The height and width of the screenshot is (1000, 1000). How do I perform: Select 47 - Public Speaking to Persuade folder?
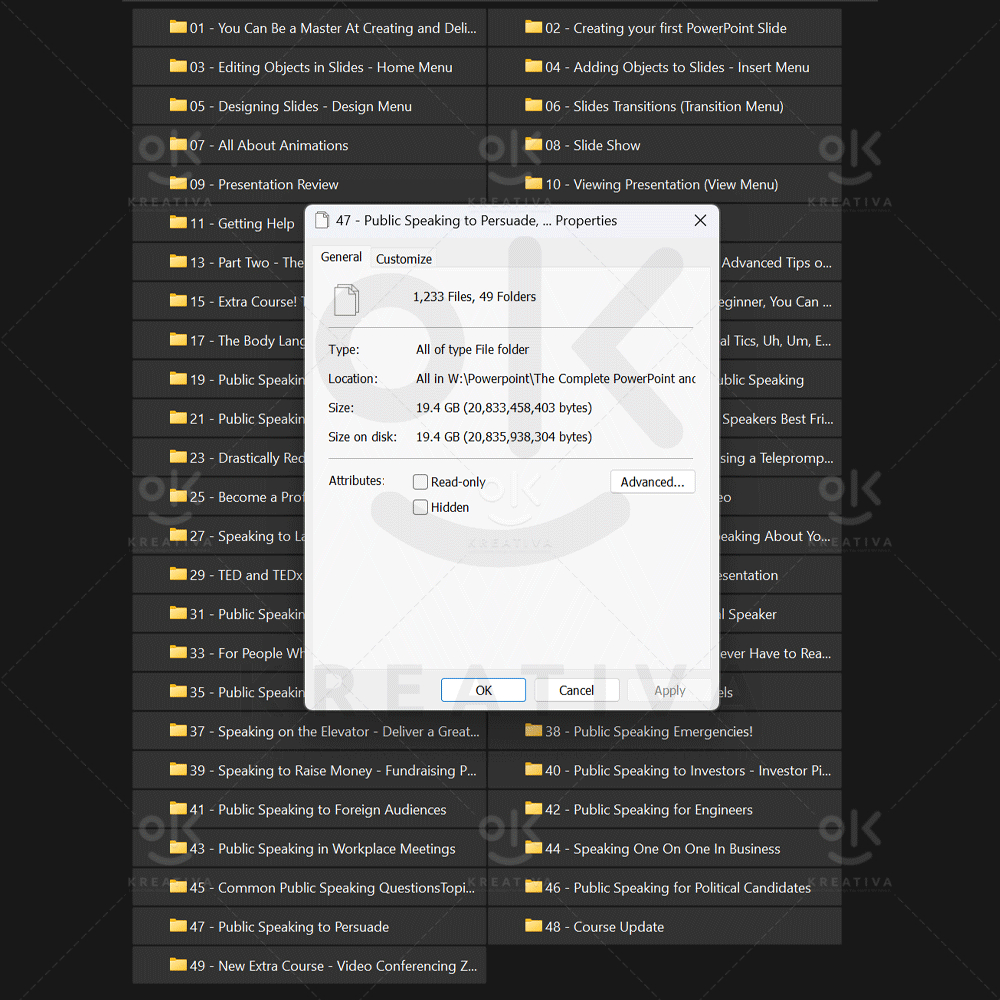click(x=303, y=926)
